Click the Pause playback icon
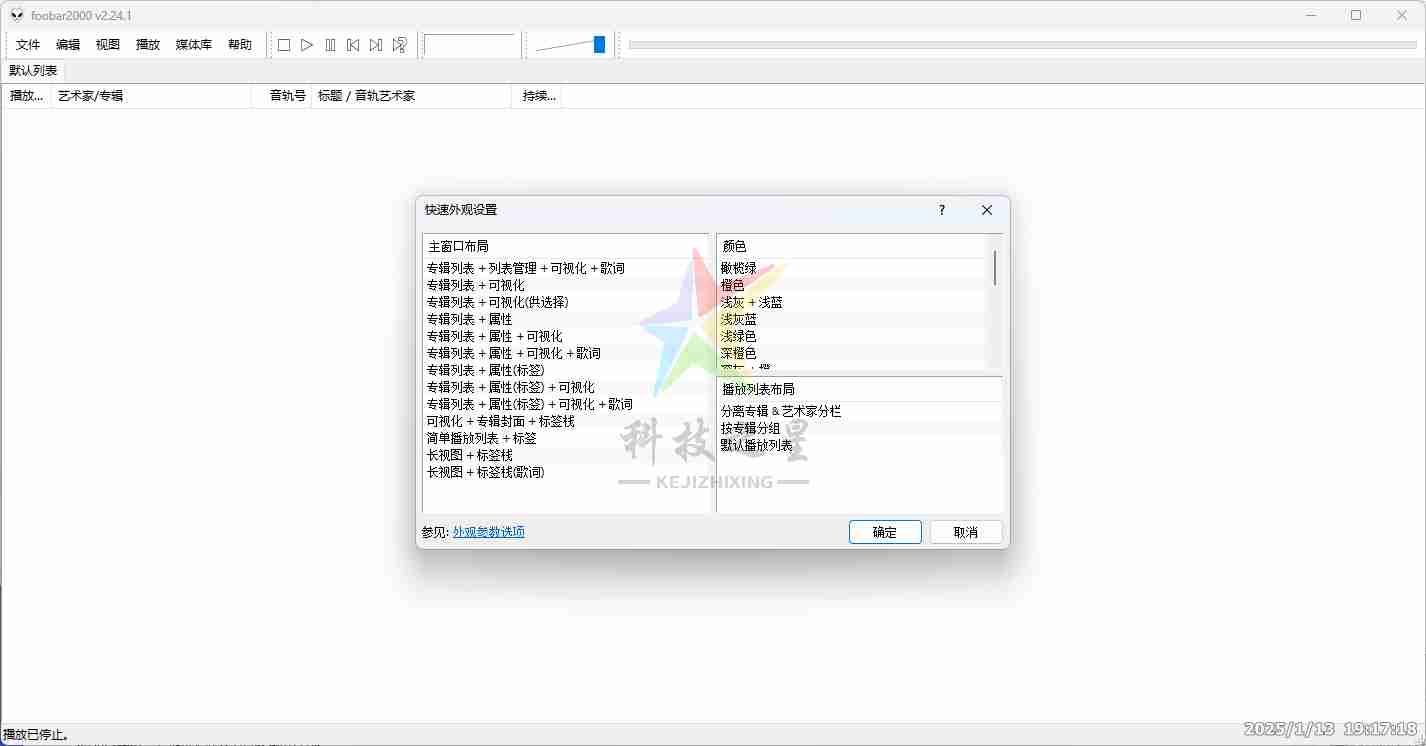The height and width of the screenshot is (746, 1426). click(330, 45)
